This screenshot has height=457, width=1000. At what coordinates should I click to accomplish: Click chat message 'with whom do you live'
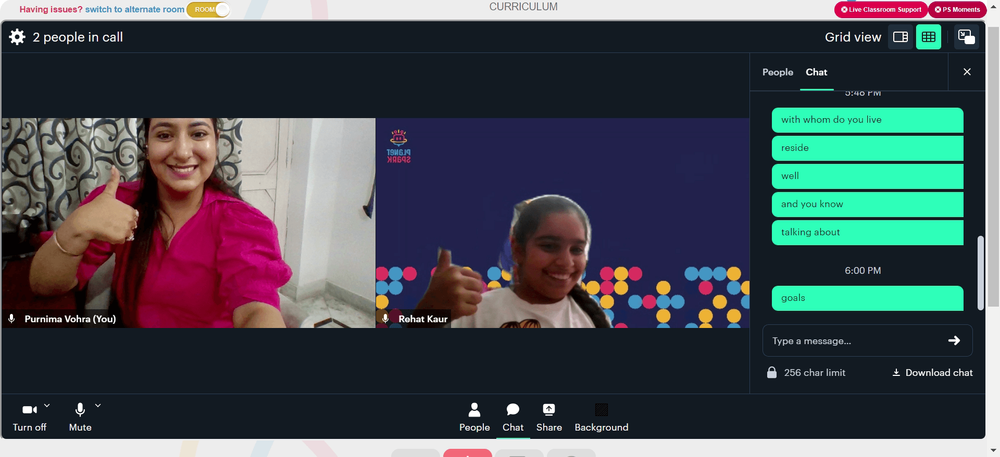tap(867, 120)
